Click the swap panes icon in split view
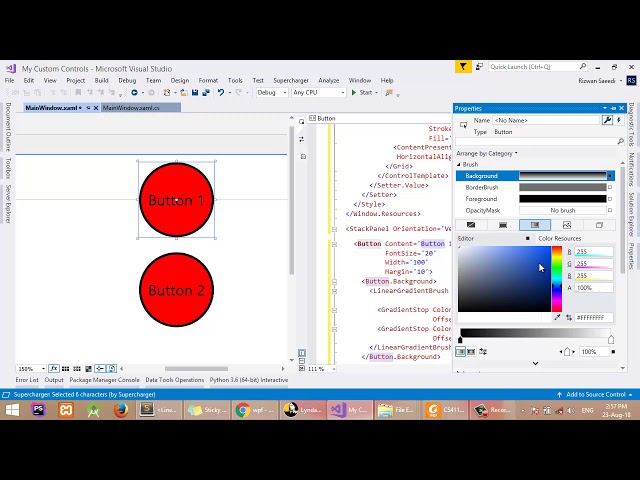This screenshot has width=640, height=480. coord(302,139)
